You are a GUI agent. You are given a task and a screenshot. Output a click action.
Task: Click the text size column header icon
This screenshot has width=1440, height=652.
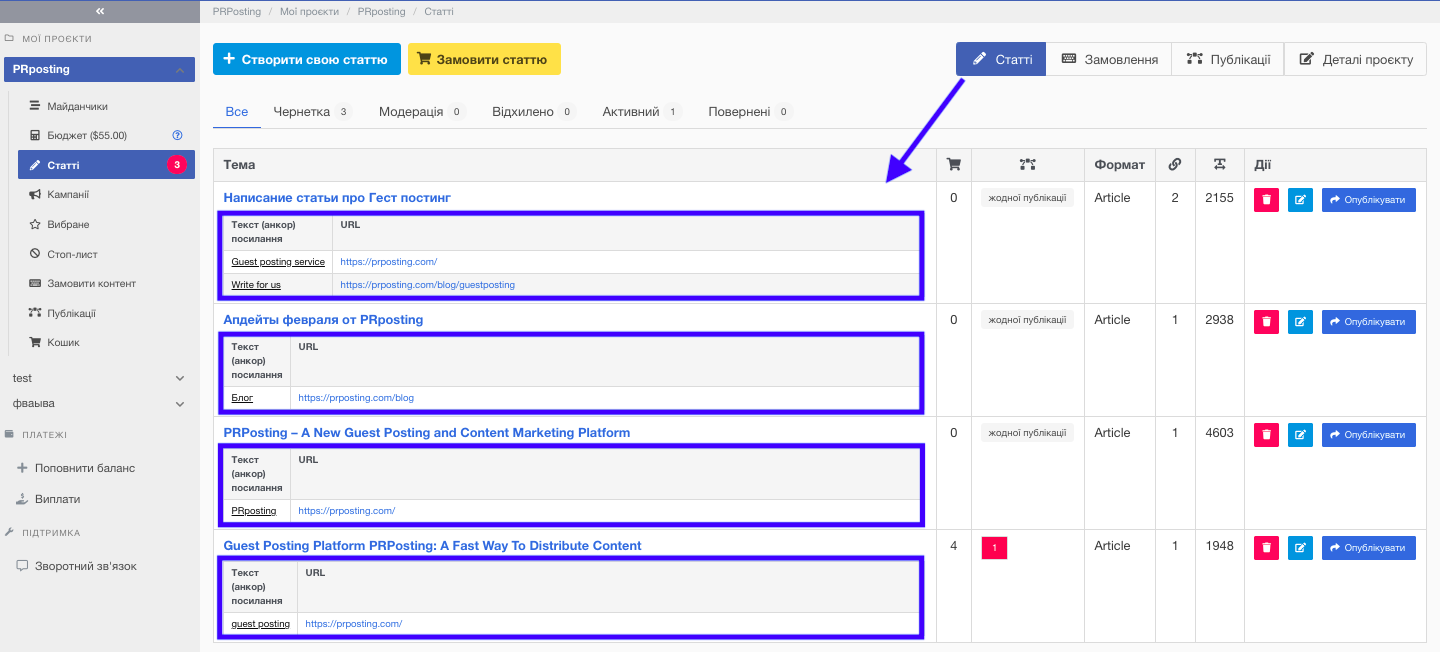[x=1220, y=165]
